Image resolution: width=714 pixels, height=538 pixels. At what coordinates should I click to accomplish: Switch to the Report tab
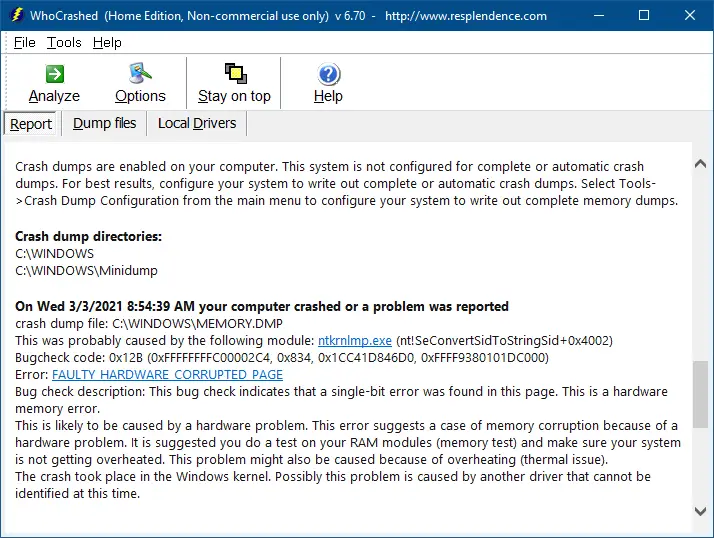click(x=31, y=123)
